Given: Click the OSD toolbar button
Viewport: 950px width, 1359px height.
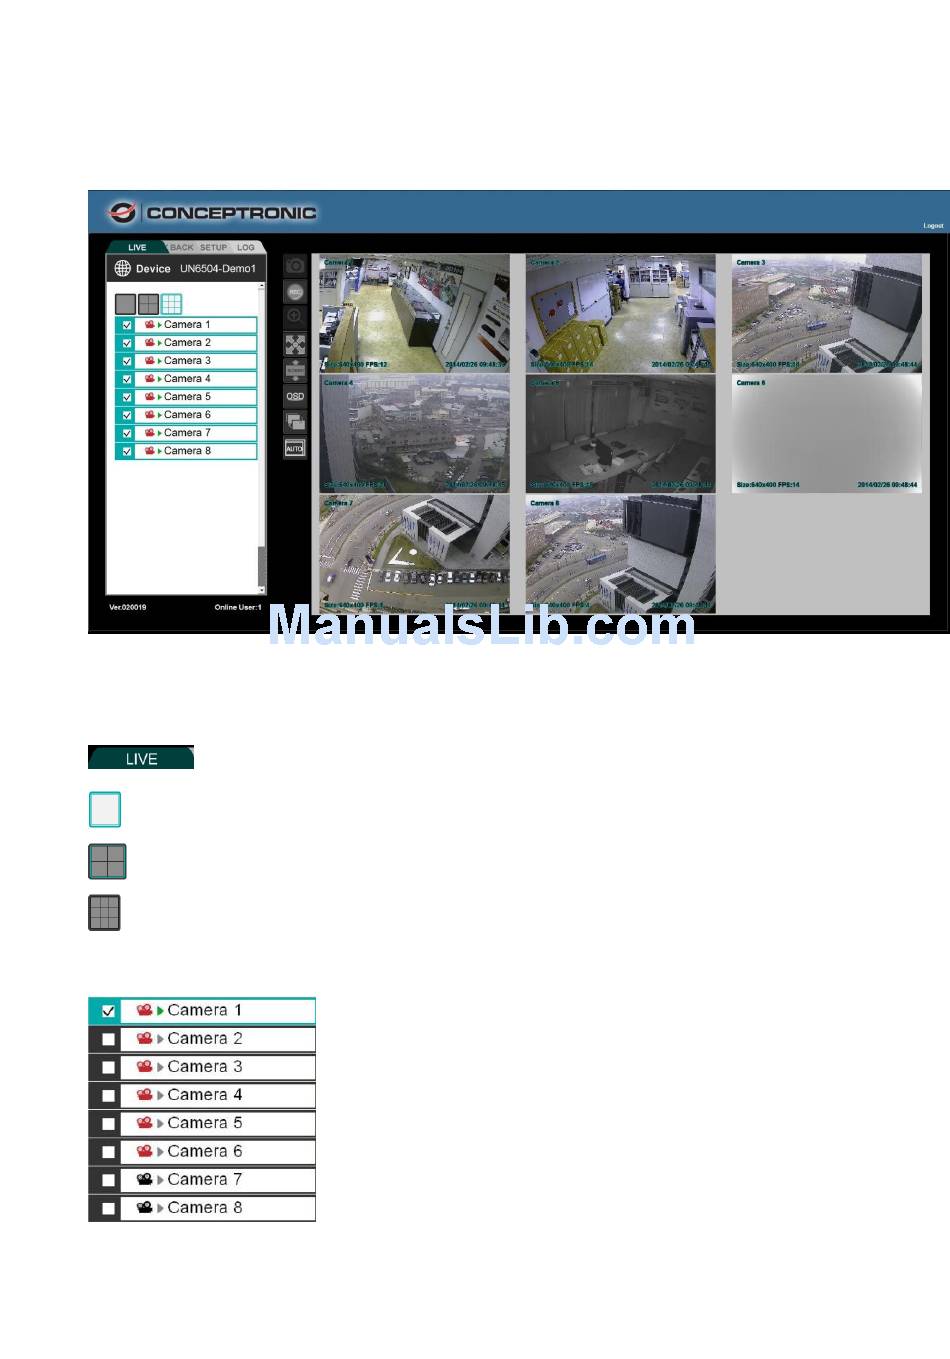Looking at the screenshot, I should (x=295, y=397).
